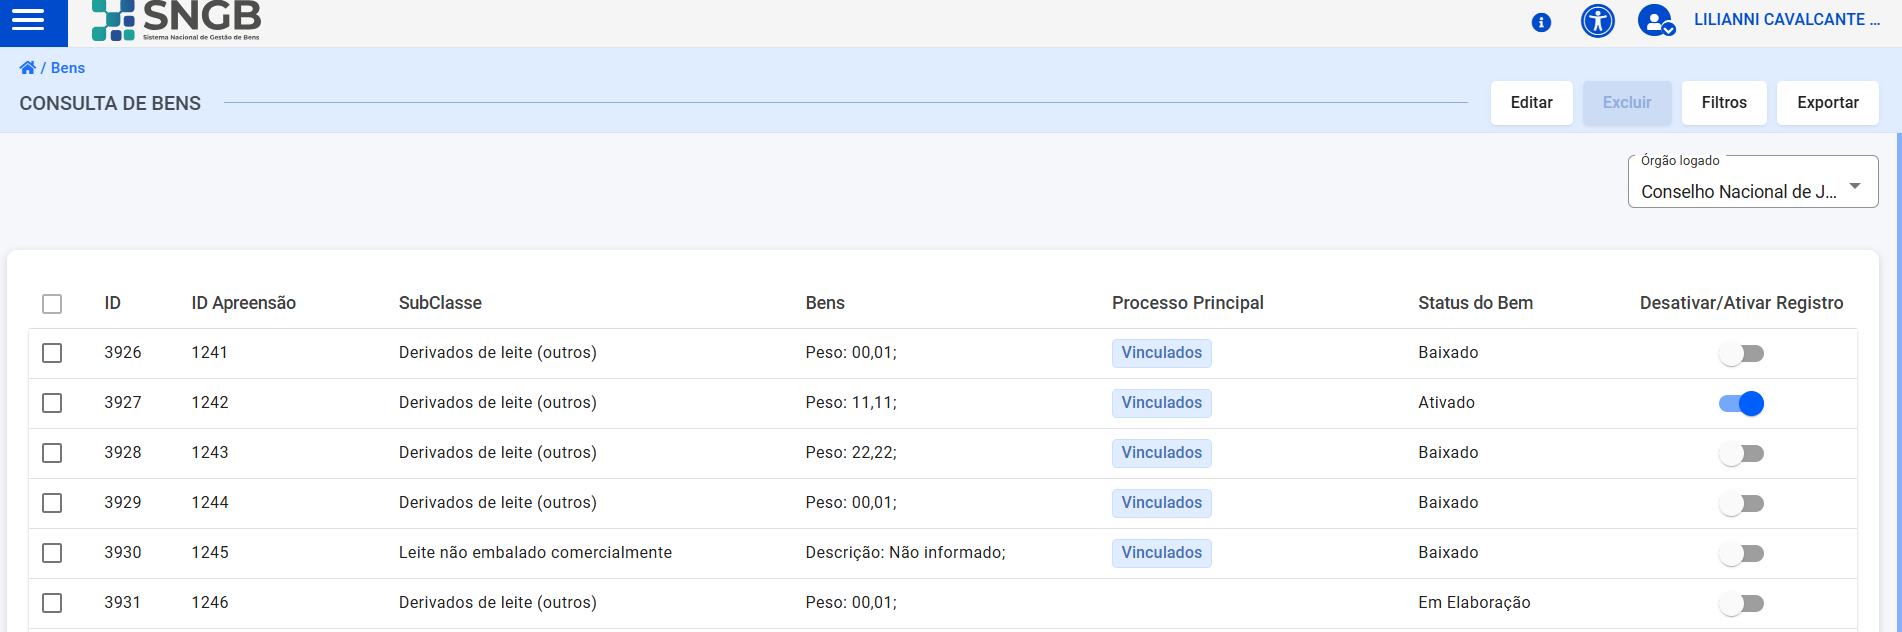Click the SubClasse column header
The height and width of the screenshot is (632, 1902).
pos(440,303)
